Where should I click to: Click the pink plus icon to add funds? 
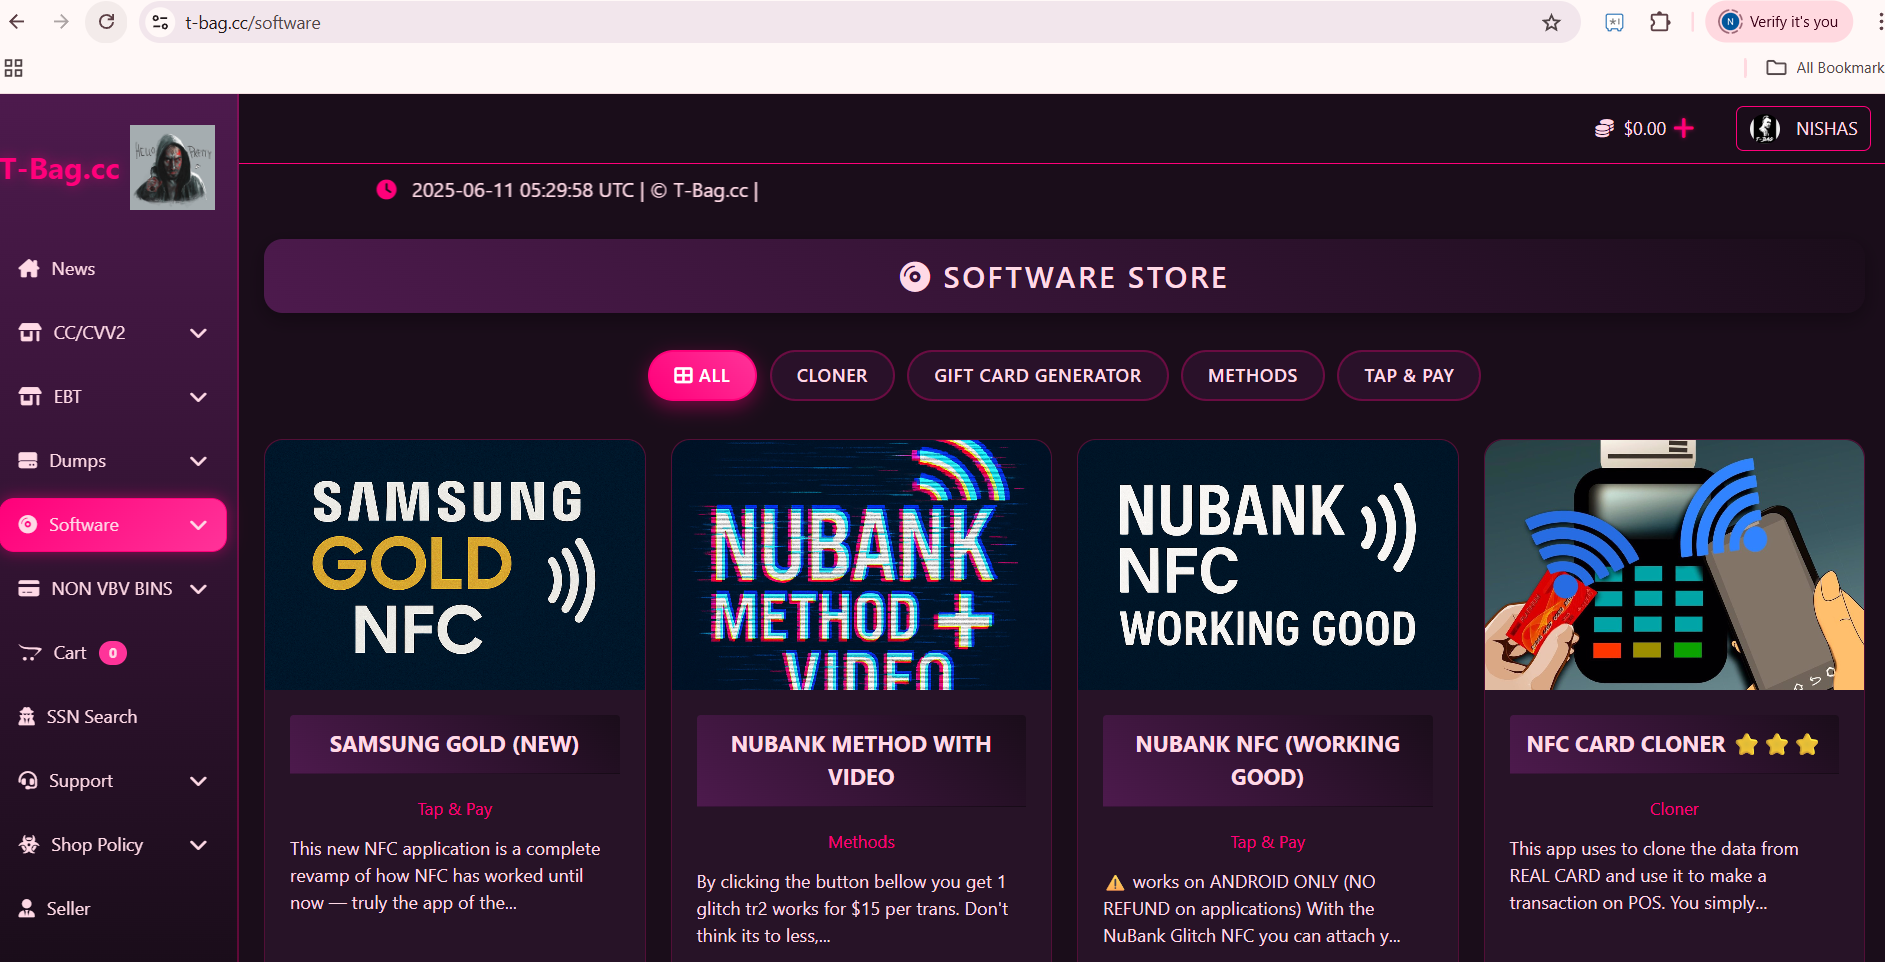pos(1684,128)
